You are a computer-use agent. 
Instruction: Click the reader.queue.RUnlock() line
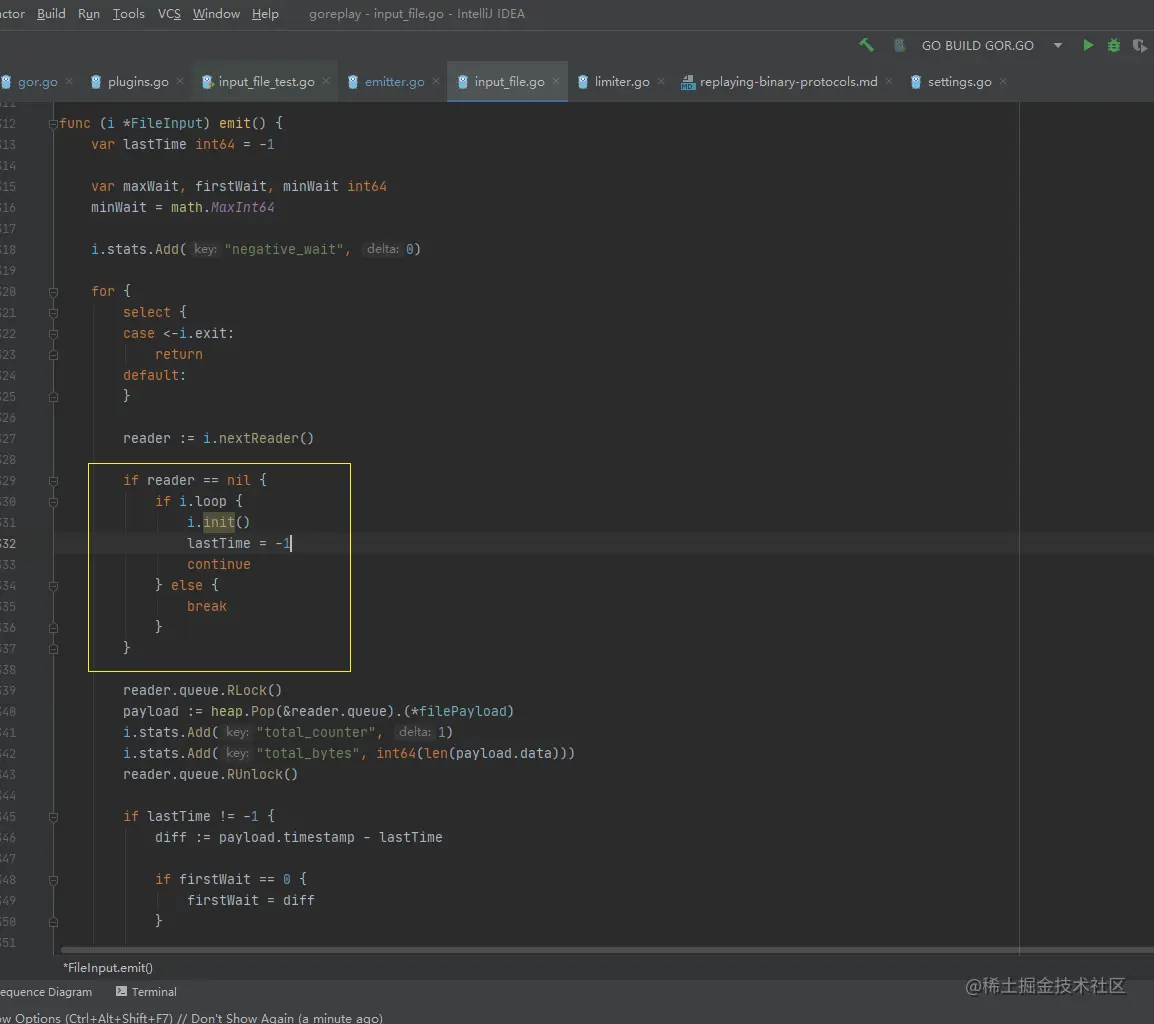210,774
